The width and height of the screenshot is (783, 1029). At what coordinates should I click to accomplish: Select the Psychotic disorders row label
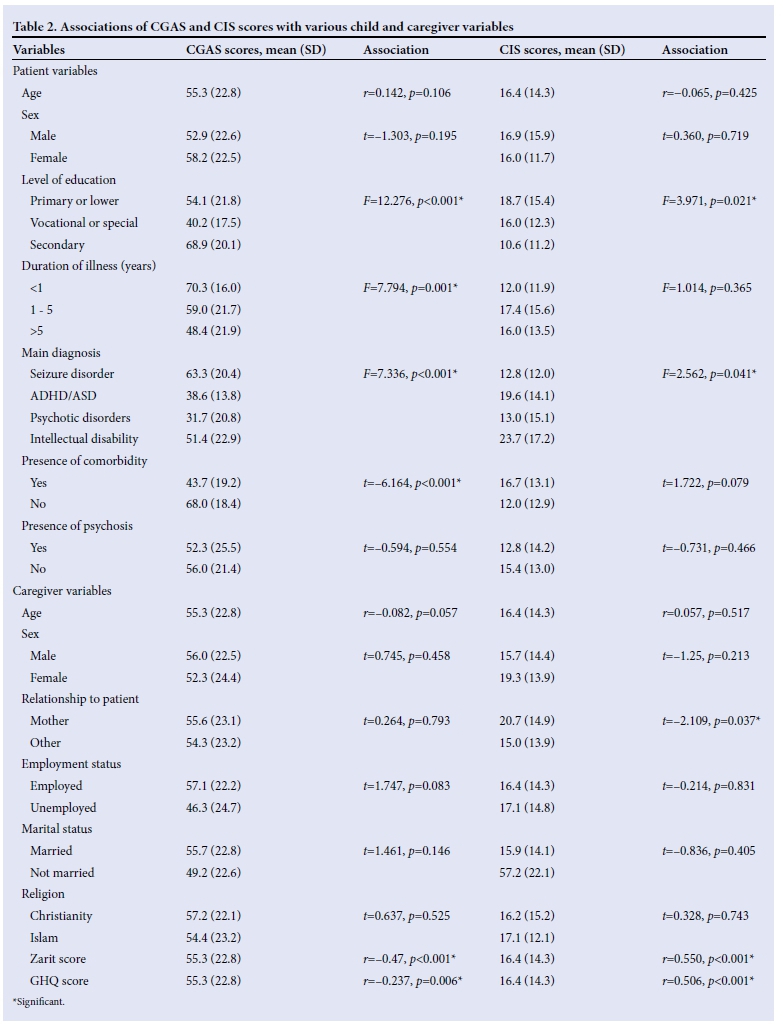(80, 418)
